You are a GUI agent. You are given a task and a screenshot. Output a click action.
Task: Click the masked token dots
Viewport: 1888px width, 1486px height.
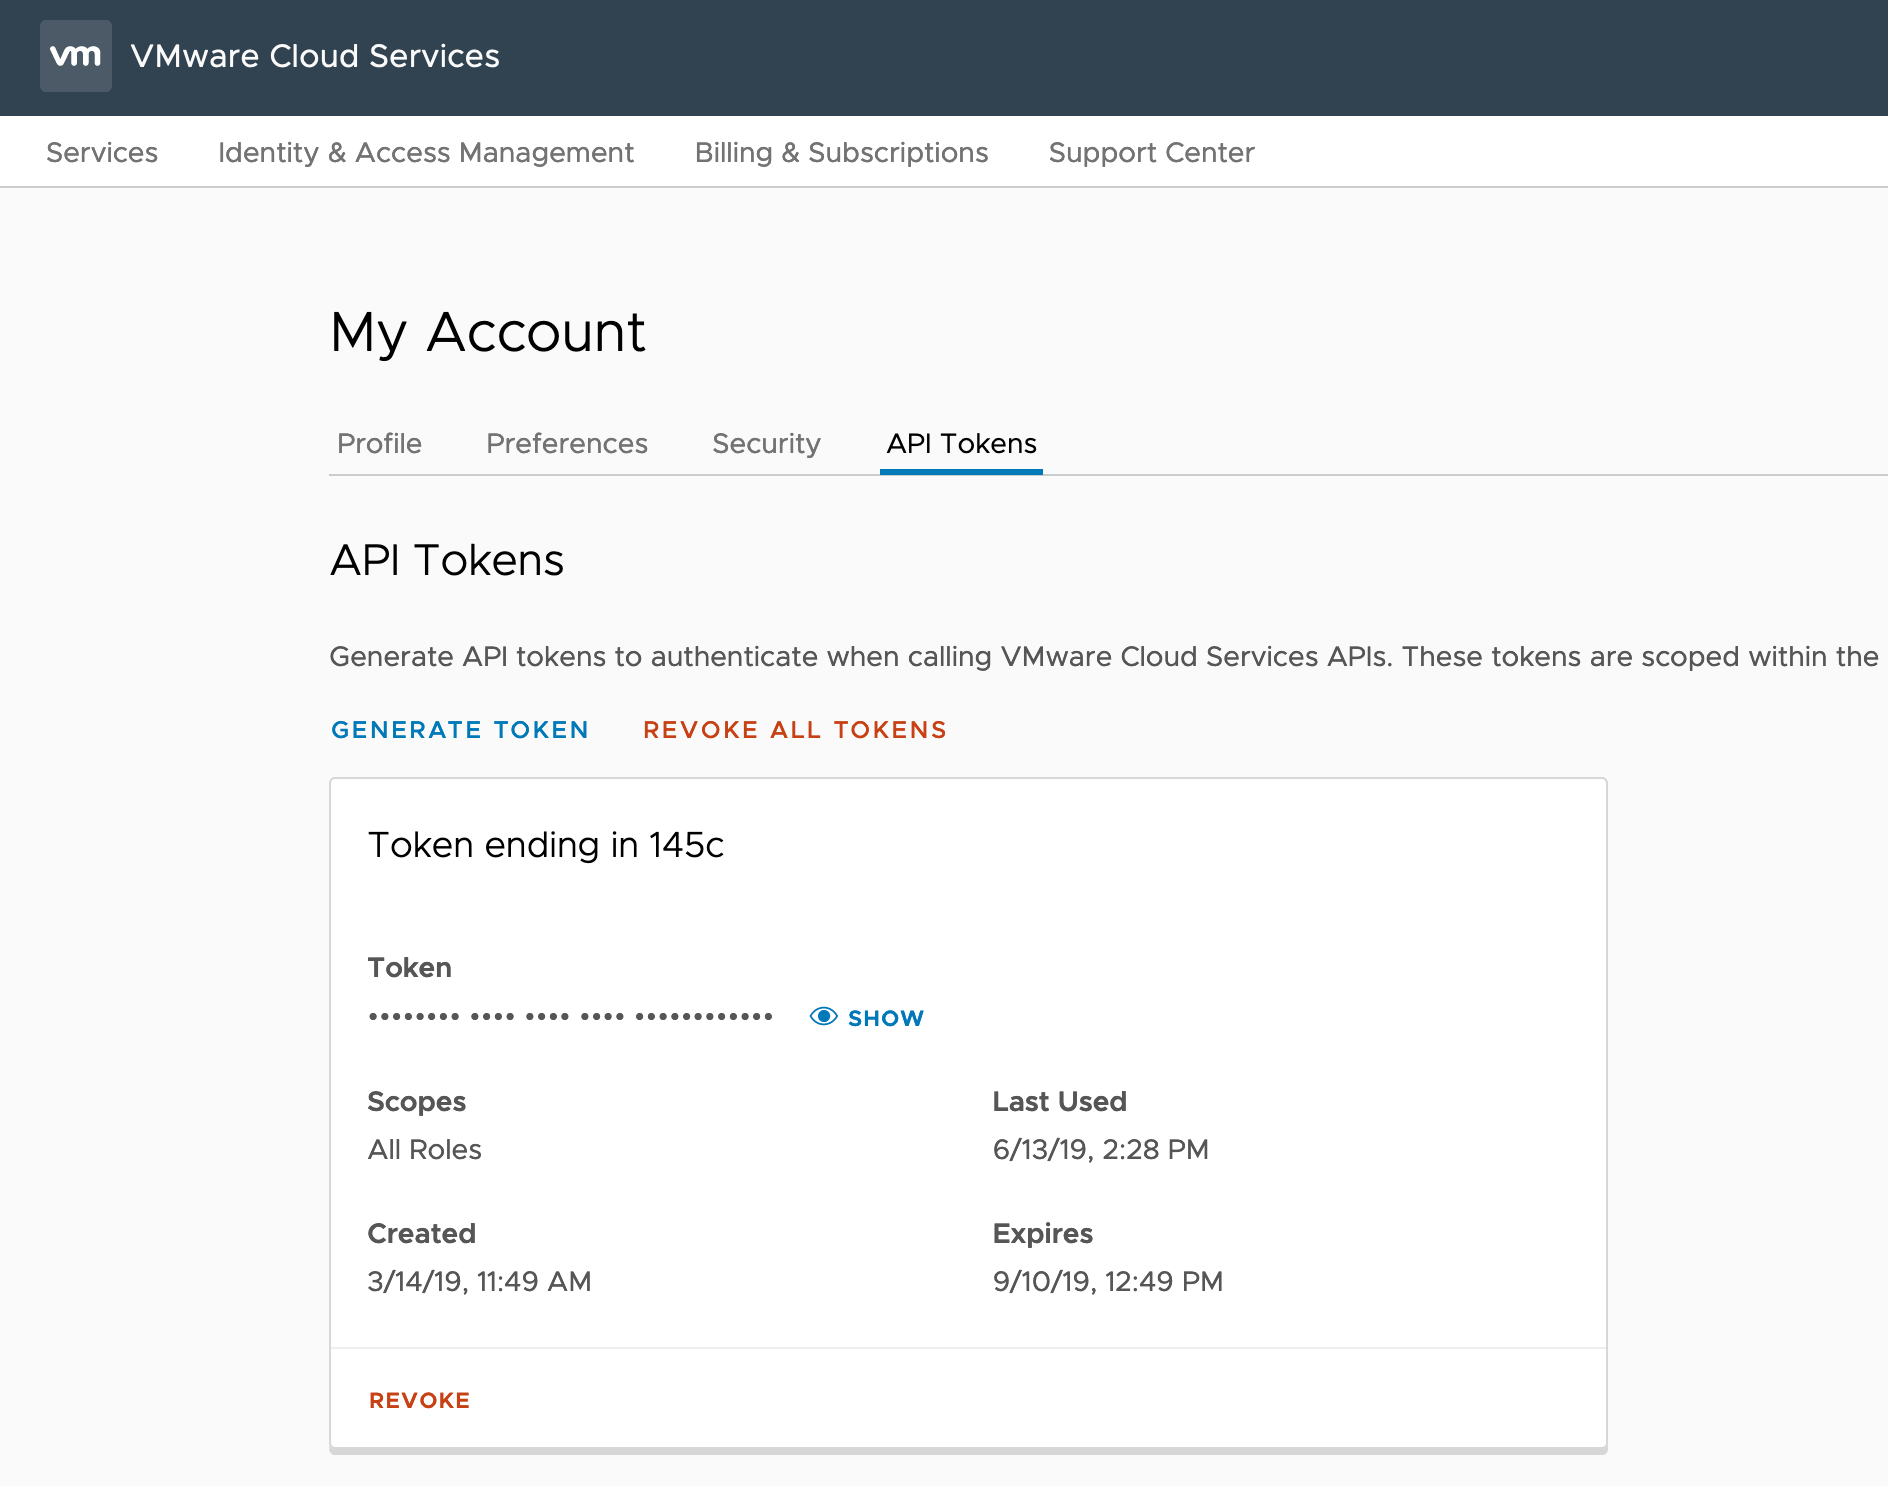(x=570, y=1017)
